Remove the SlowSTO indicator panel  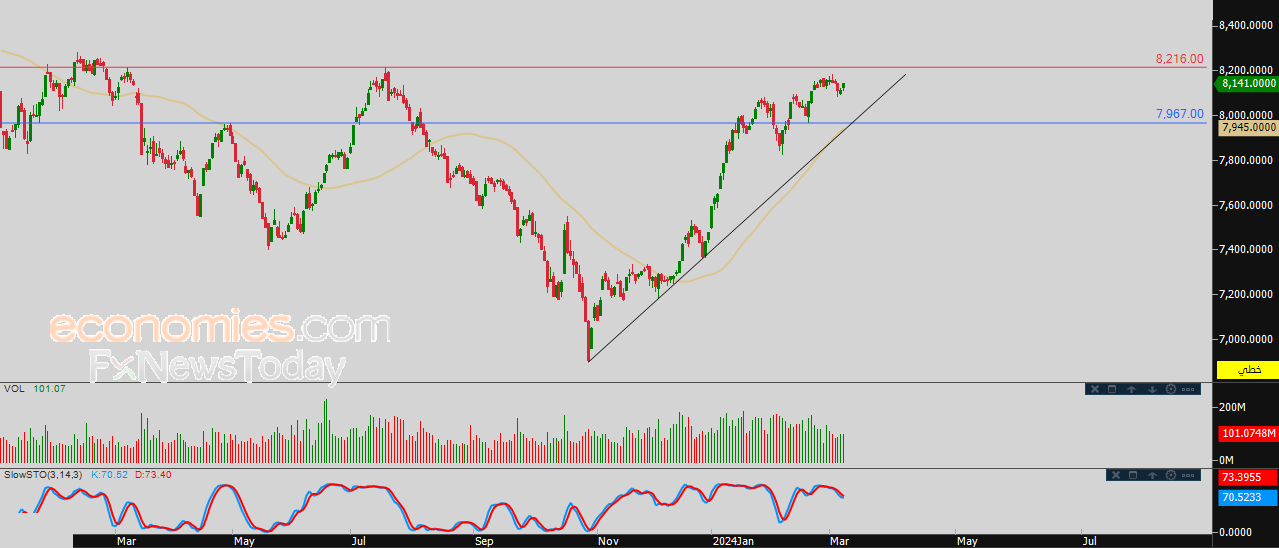coord(1116,475)
